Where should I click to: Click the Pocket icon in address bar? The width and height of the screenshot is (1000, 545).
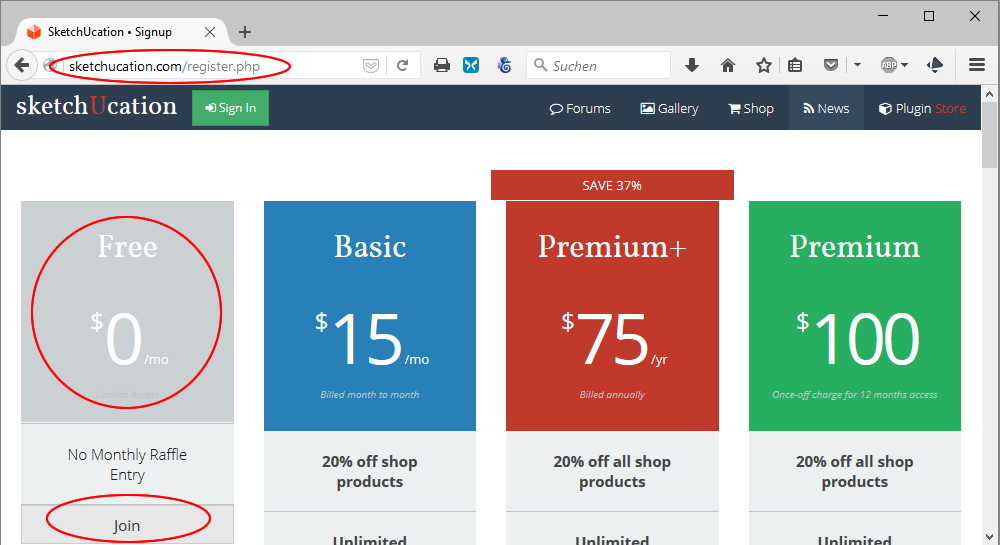click(x=370, y=66)
